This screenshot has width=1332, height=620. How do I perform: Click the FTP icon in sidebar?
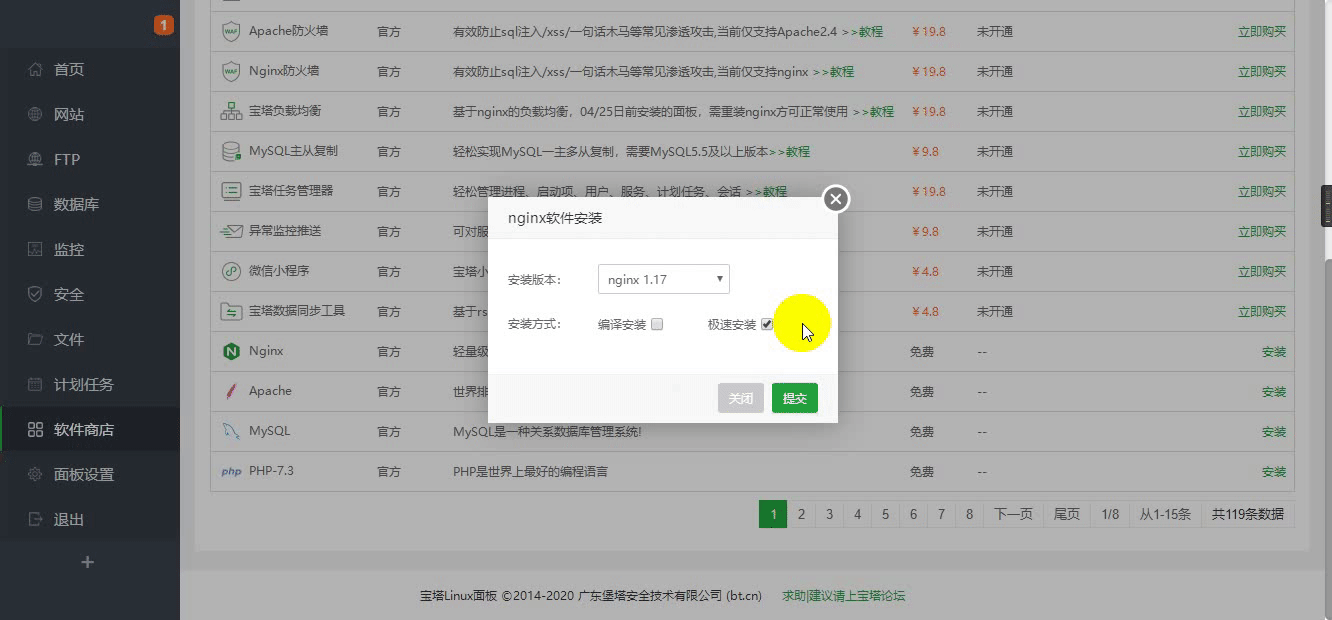[x=35, y=160]
